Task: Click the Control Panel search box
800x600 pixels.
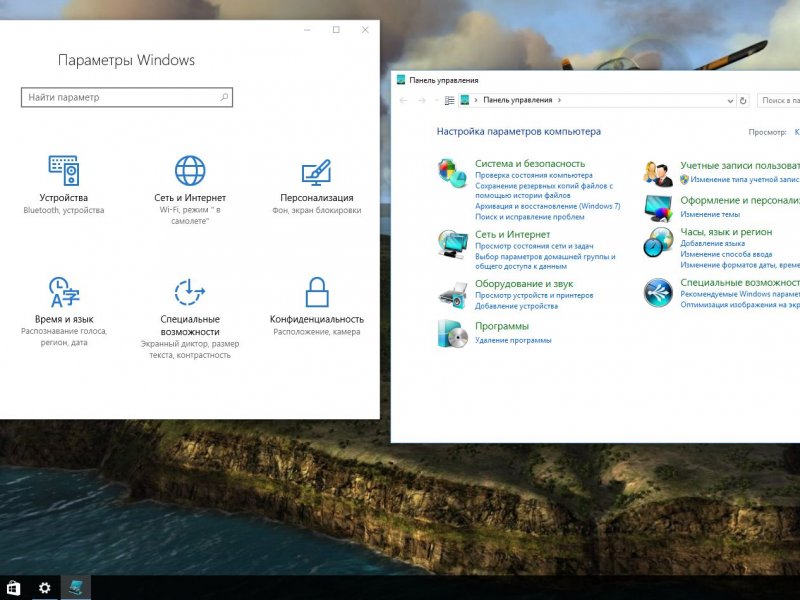Action: click(x=779, y=101)
